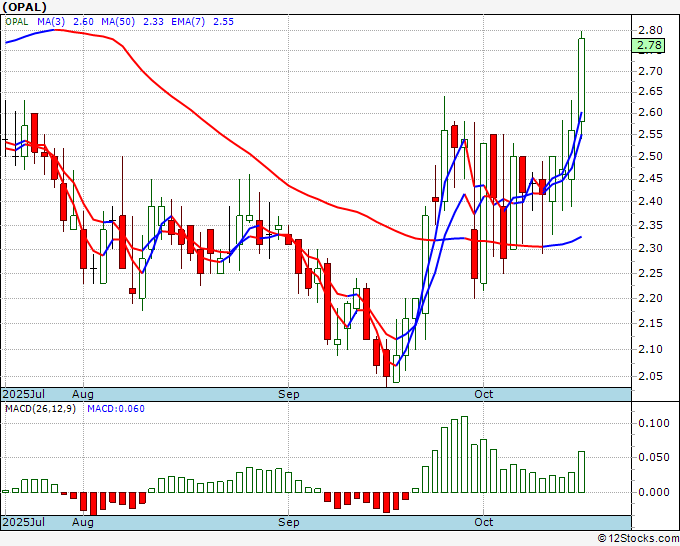Image resolution: width=680 pixels, height=546 pixels.
Task: Click the tallest green MACD histogram bar
Action: coord(464,454)
